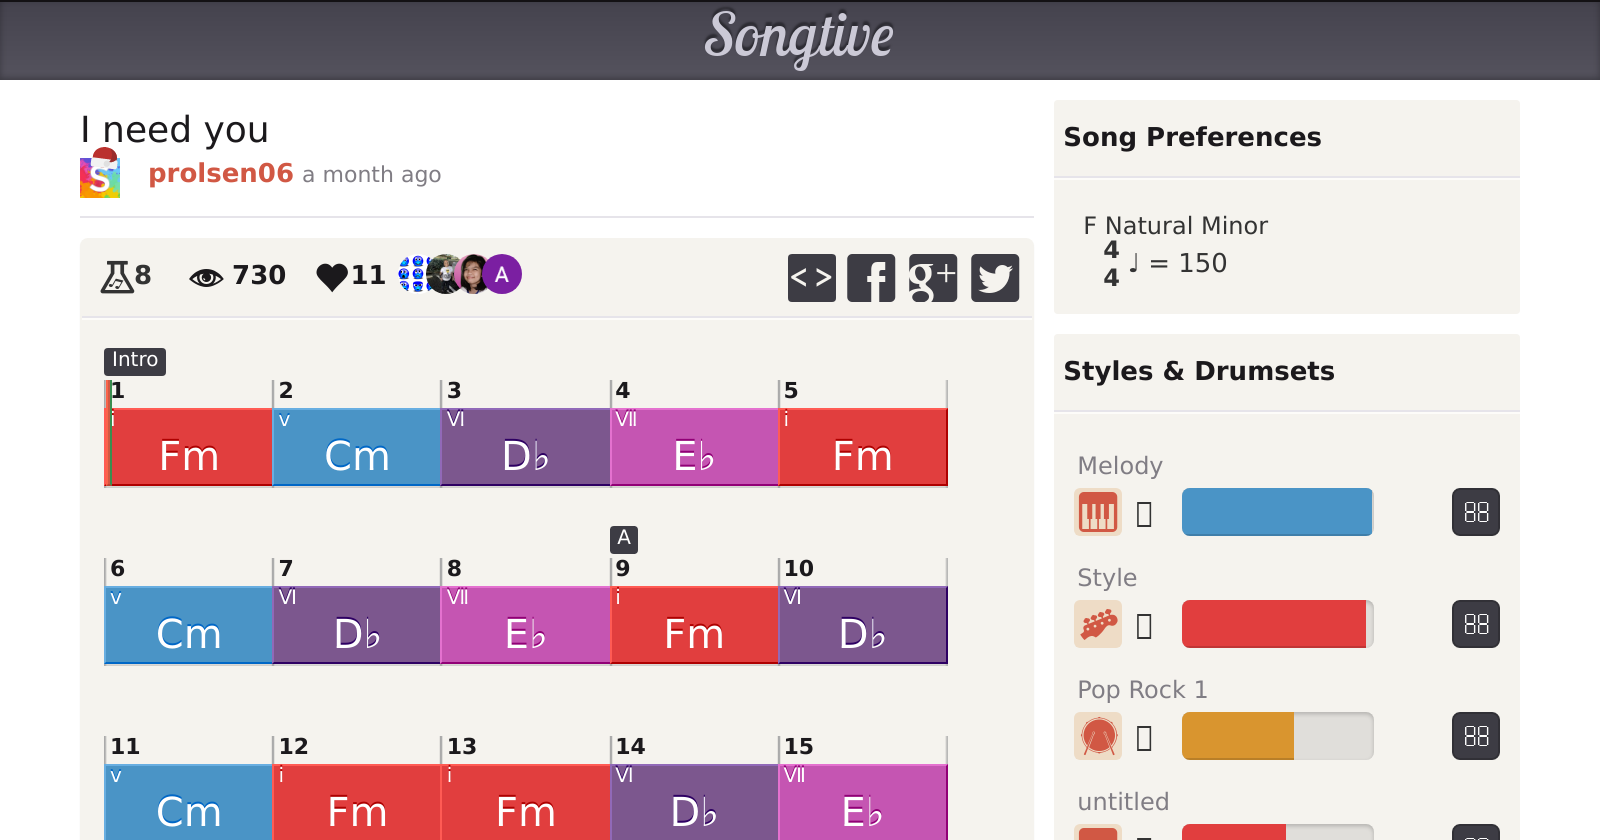This screenshot has width=1600, height=840.
Task: Share the song on Twitter
Action: coord(994,278)
